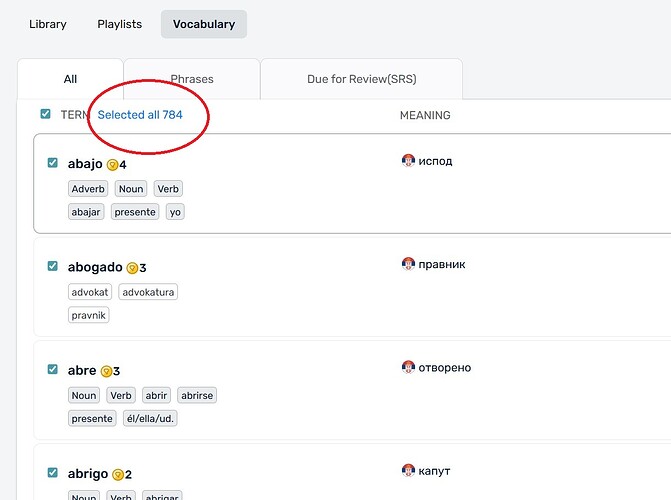671x500 pixels.
Task: Click the meaning испод
Action: [x=435, y=161]
